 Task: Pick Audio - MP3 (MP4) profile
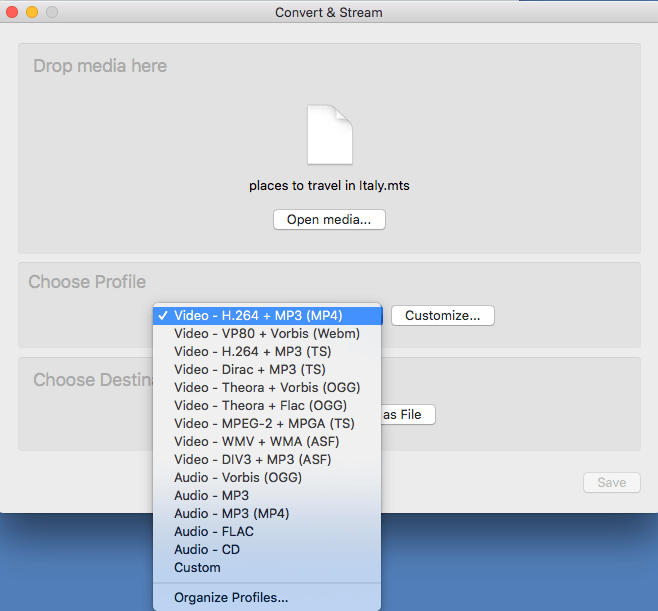point(267,514)
